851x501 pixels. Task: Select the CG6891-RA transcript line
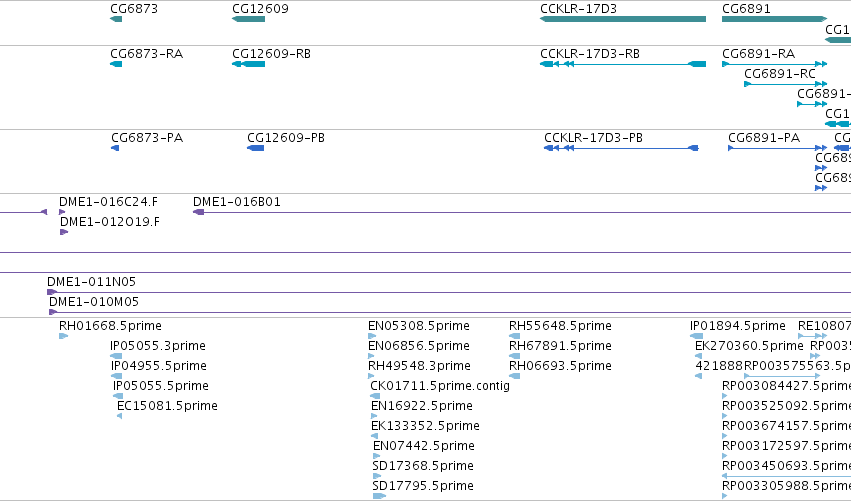(x=774, y=64)
